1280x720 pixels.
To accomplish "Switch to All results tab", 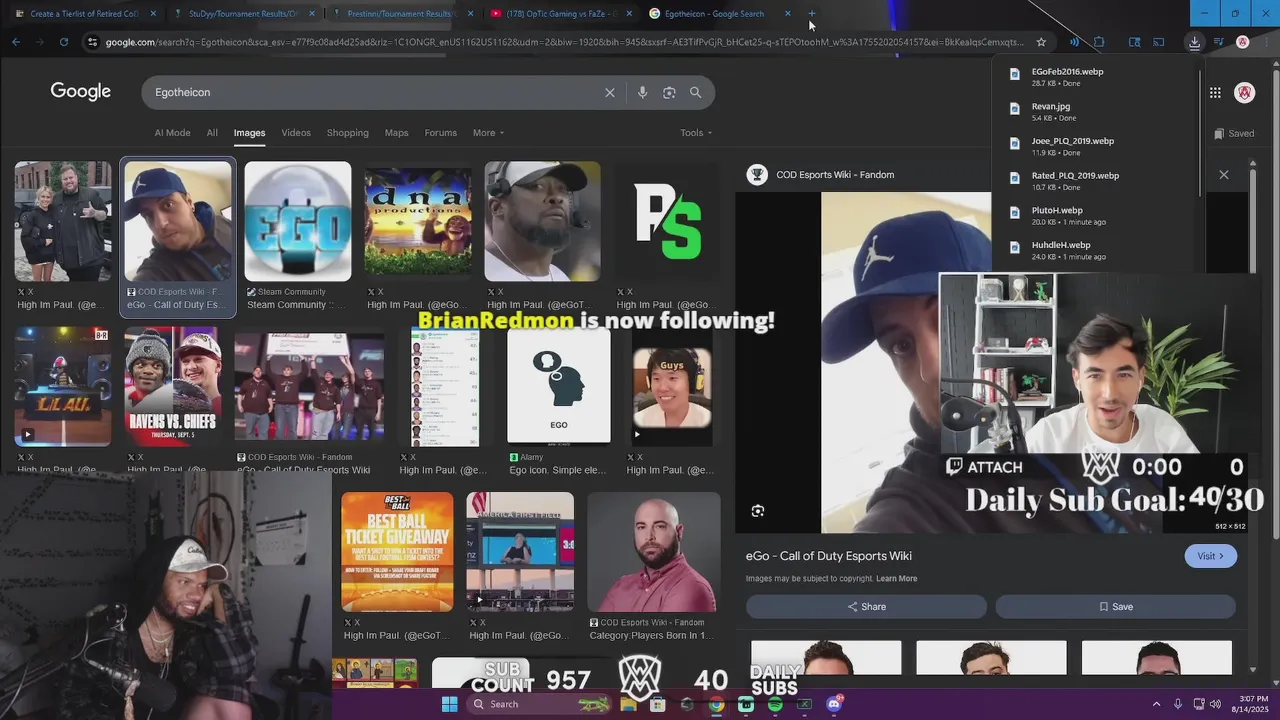I will pyautogui.click(x=212, y=133).
